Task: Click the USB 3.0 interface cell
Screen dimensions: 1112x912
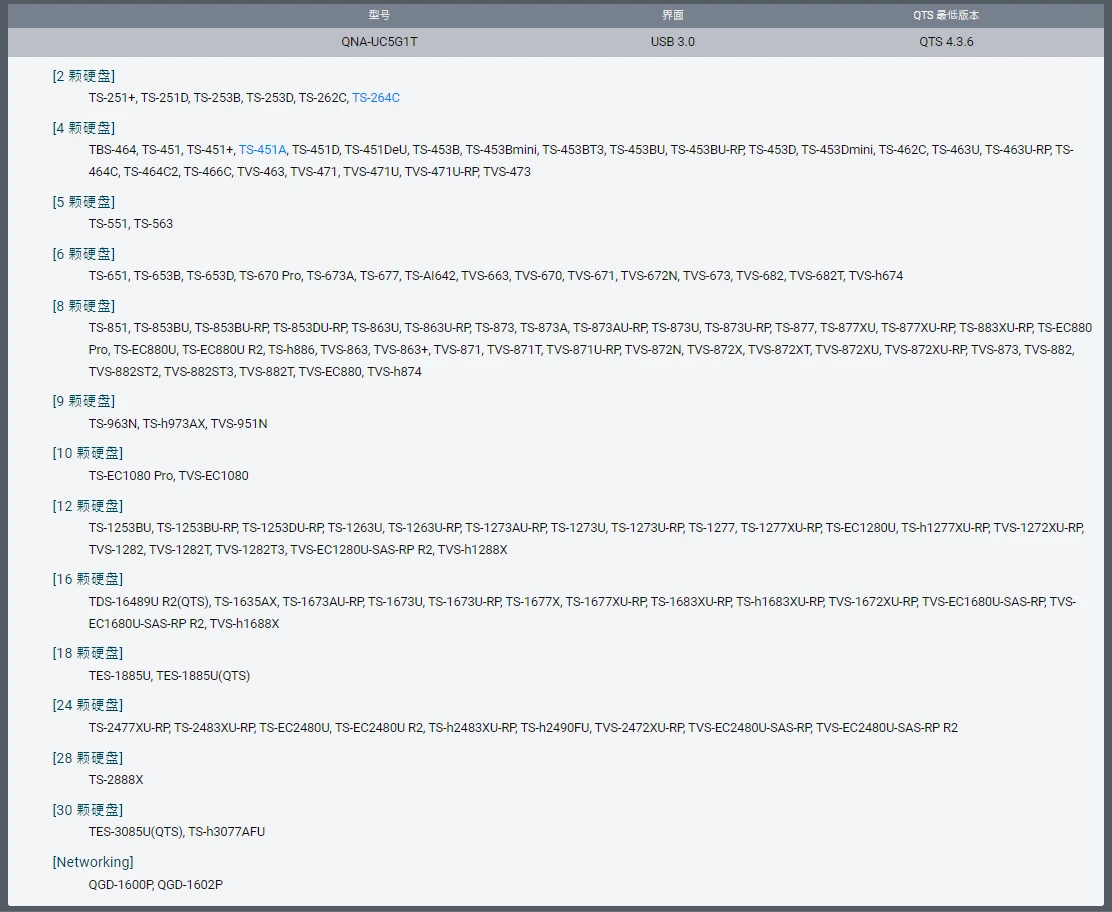Action: tap(673, 42)
